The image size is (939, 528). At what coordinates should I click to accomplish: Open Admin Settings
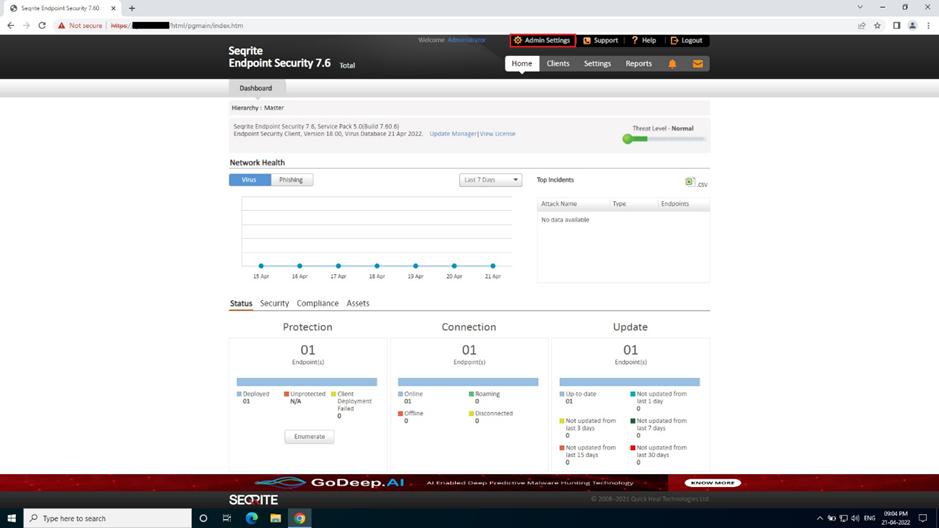pyautogui.click(x=542, y=41)
